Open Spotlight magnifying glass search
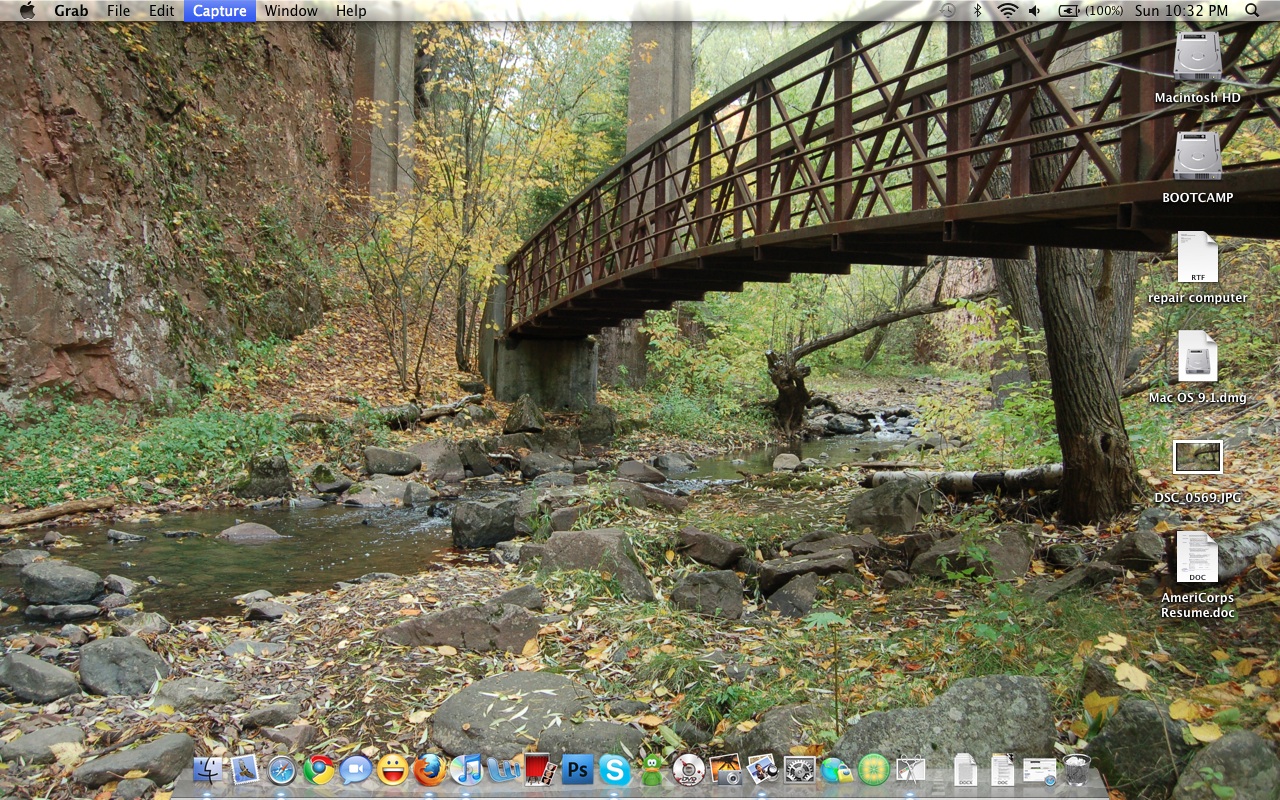The height and width of the screenshot is (800, 1280). tap(1253, 10)
